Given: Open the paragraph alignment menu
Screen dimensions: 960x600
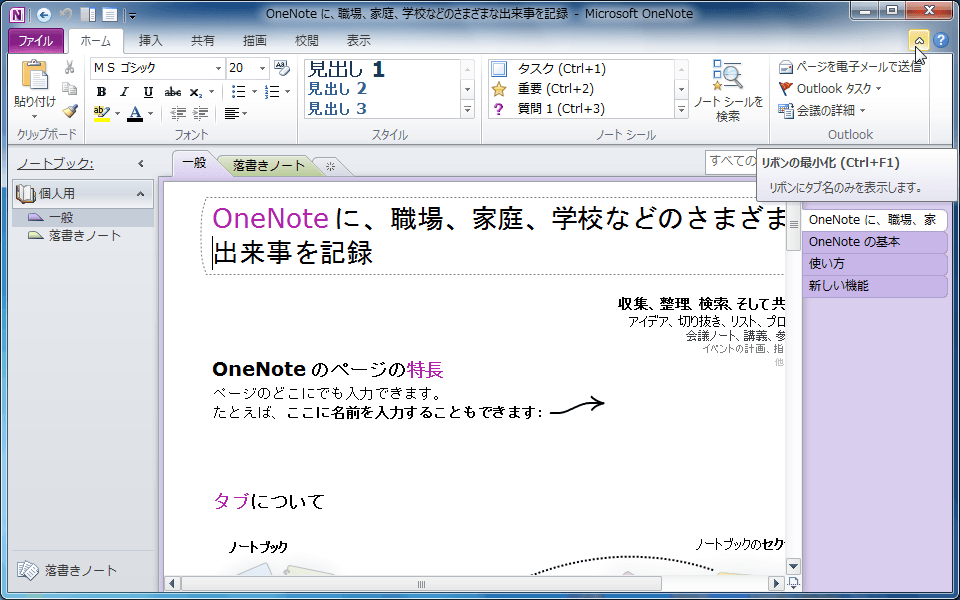Looking at the screenshot, I should (235, 113).
